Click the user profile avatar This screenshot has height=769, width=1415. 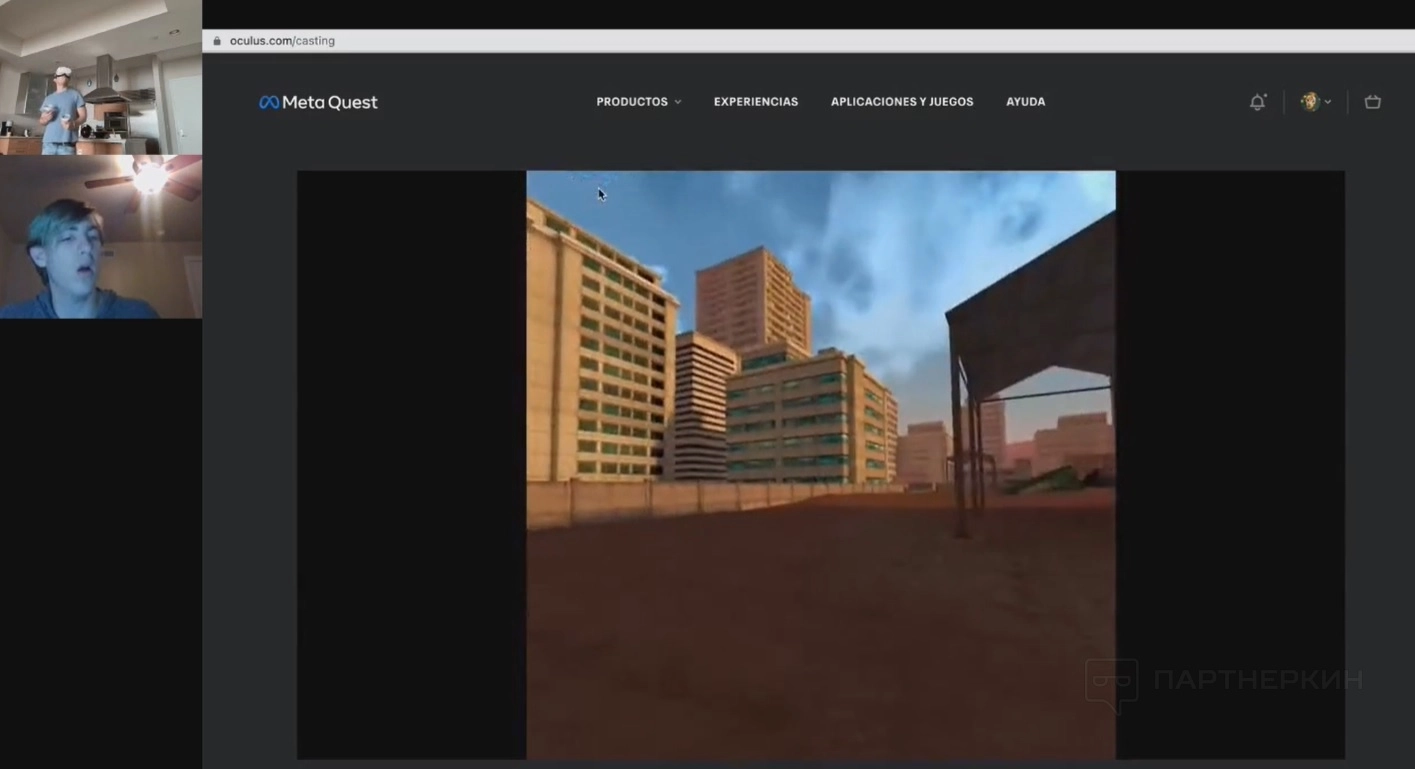[1309, 102]
